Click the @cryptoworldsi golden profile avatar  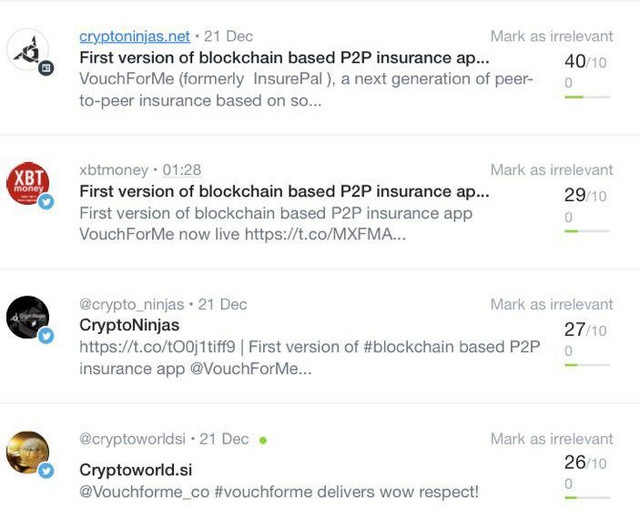(28, 452)
